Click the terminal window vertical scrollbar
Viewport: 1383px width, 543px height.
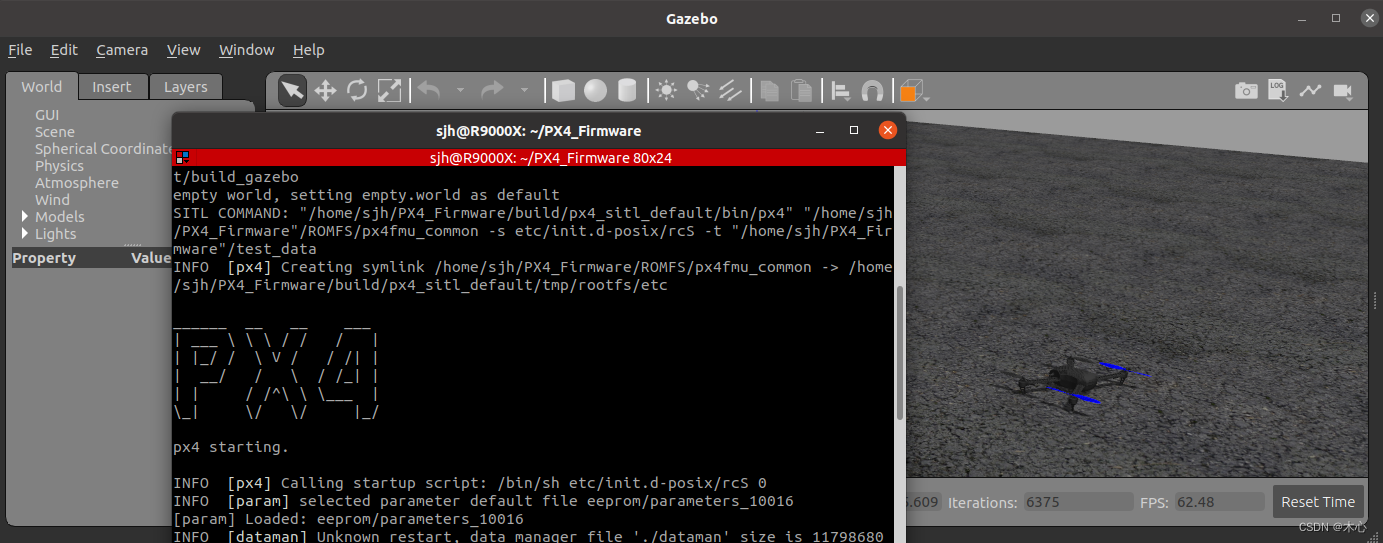coord(900,352)
